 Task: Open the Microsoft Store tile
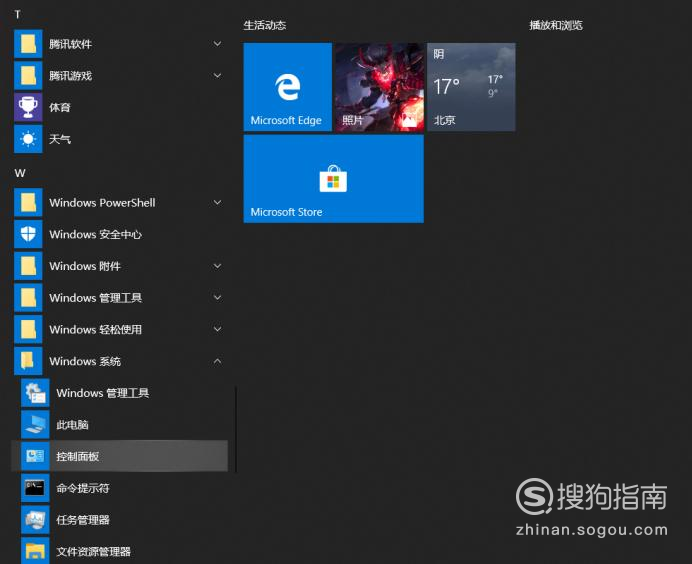(334, 179)
